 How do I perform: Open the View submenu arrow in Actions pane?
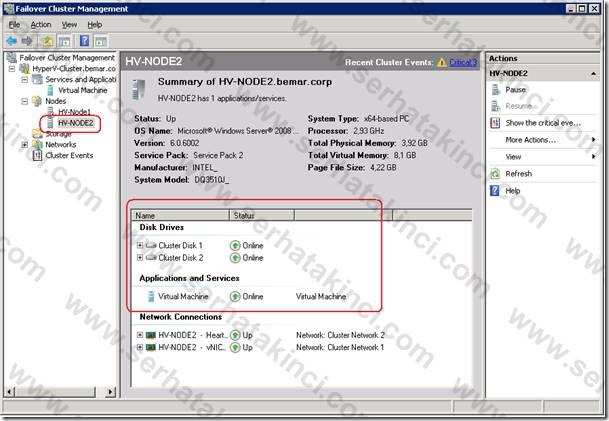click(x=593, y=157)
